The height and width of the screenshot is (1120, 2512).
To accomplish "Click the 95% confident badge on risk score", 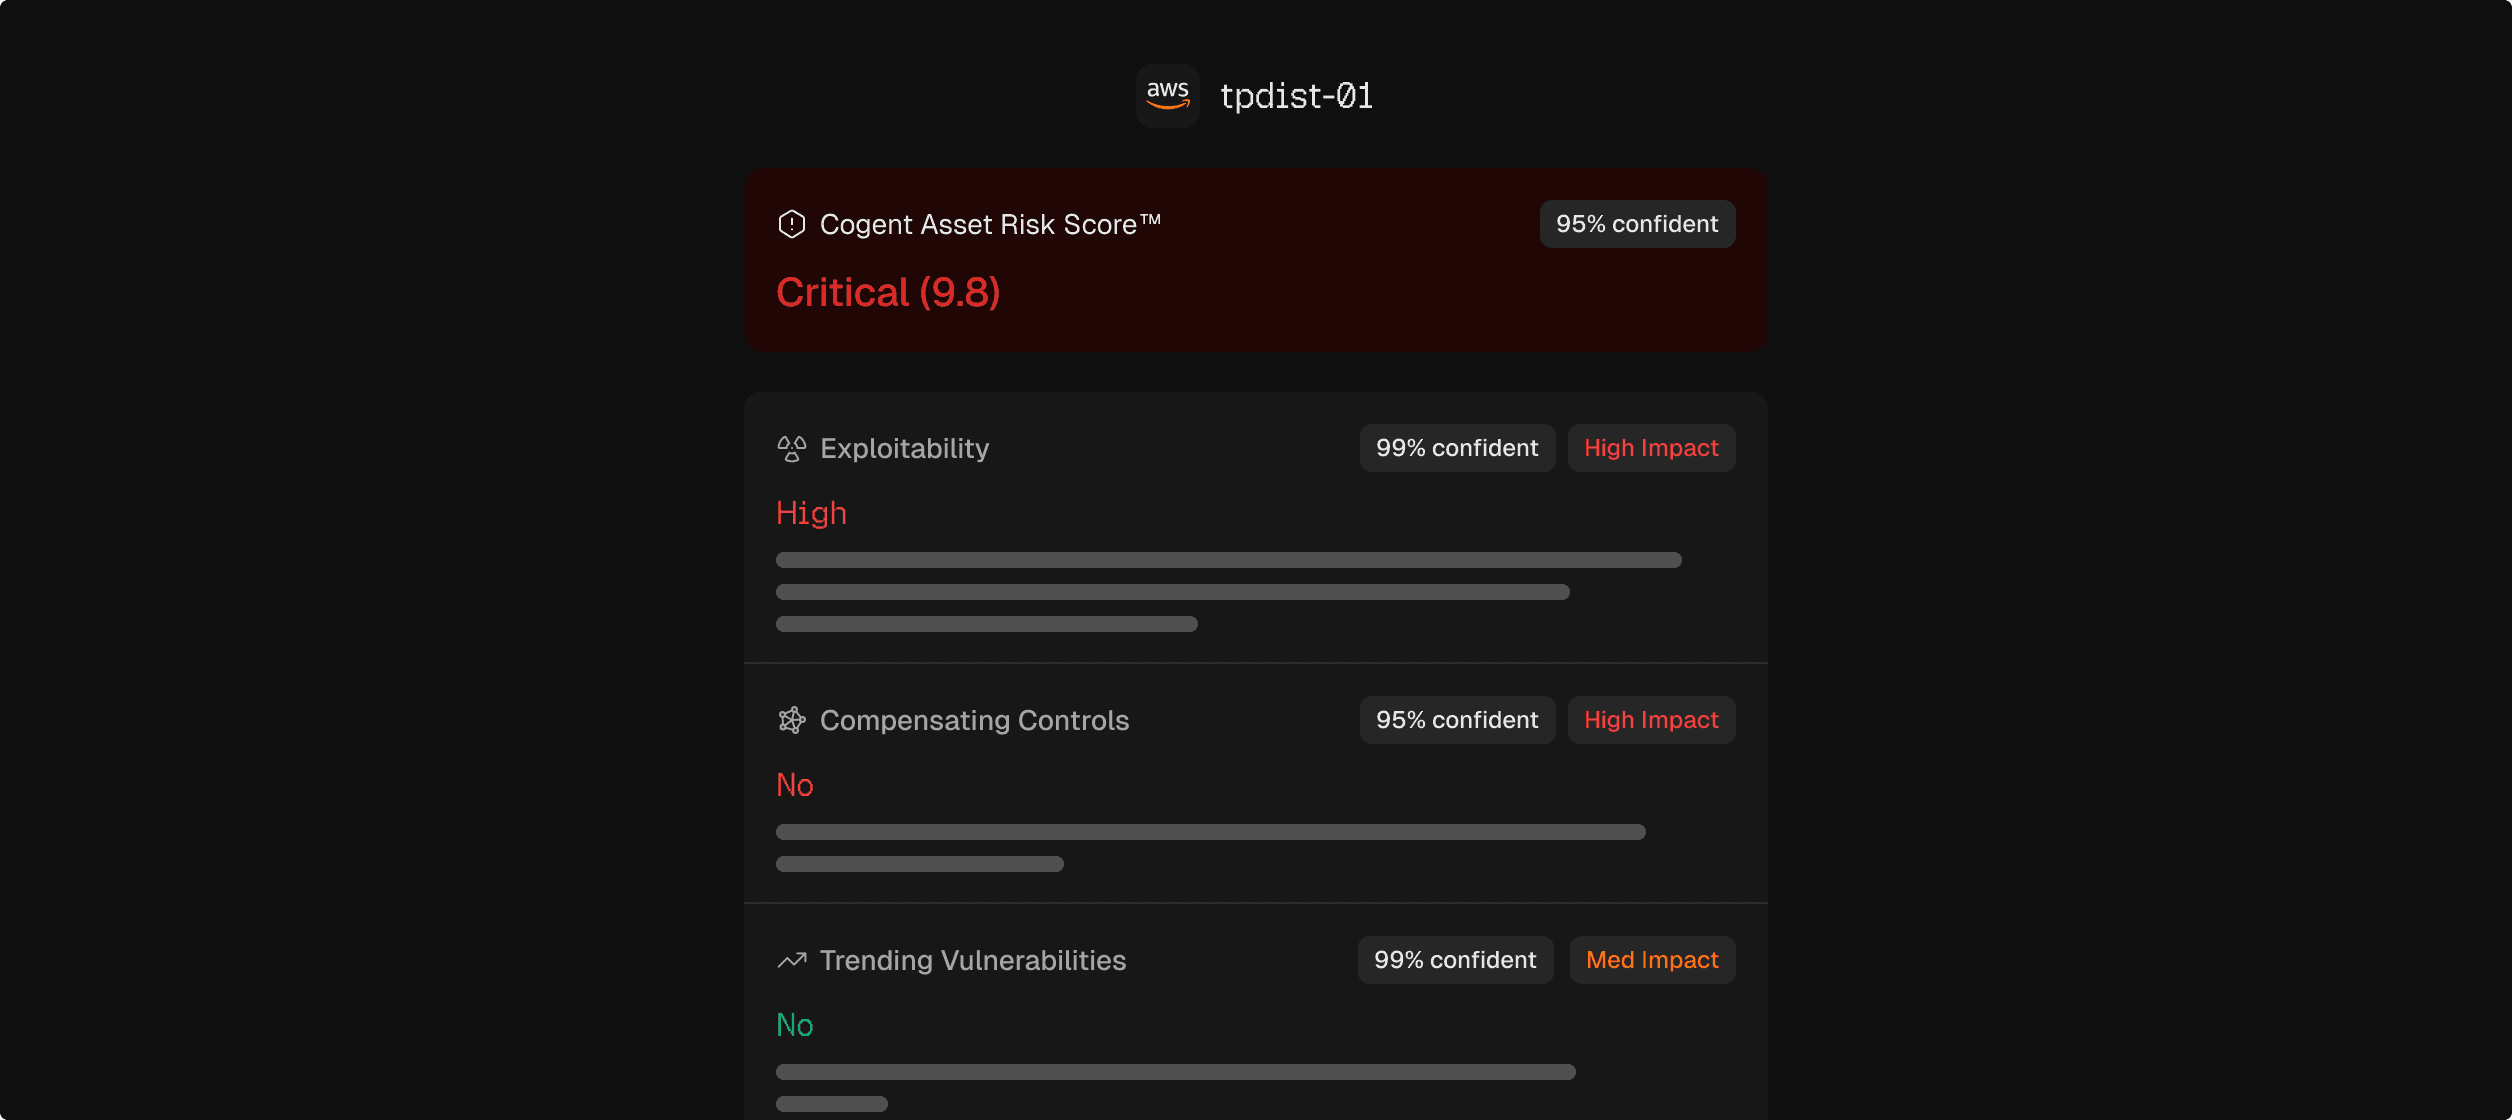I will pyautogui.click(x=1637, y=224).
